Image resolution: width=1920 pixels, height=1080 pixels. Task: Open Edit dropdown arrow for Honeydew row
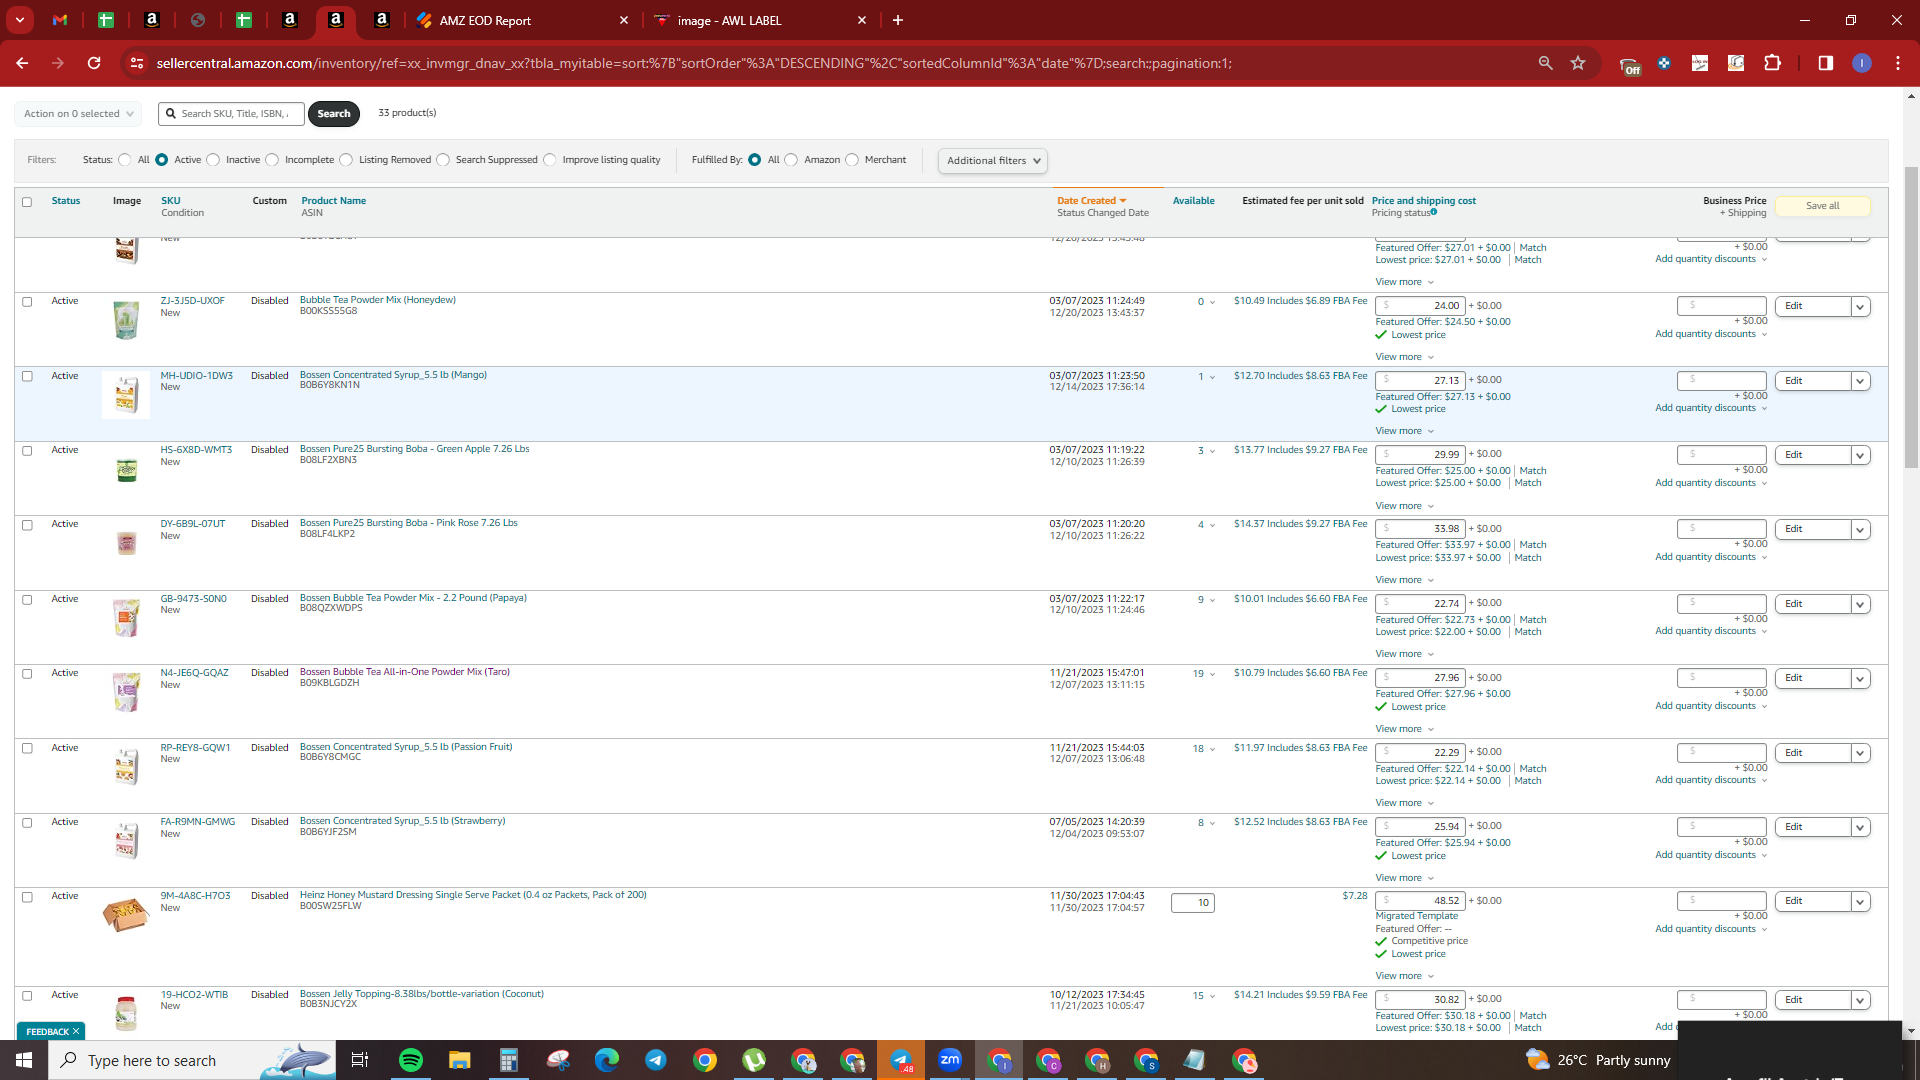click(1860, 307)
